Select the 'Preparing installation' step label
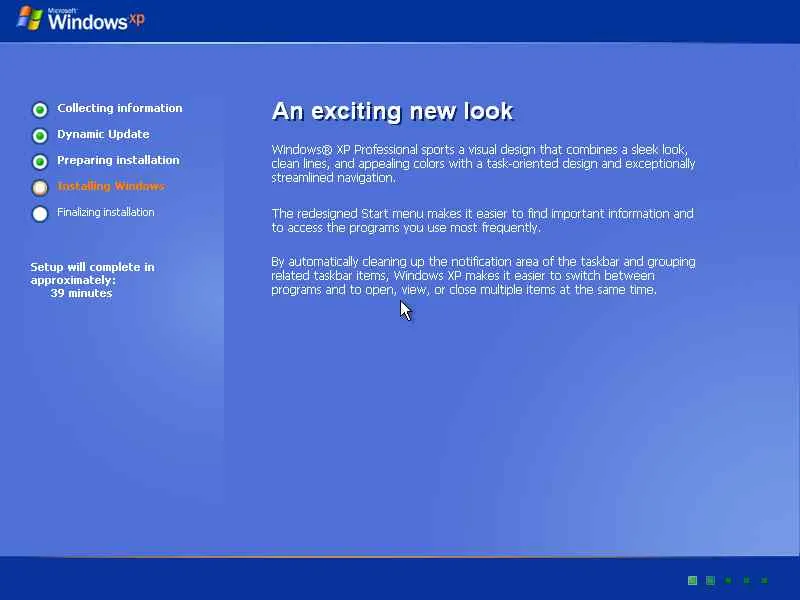This screenshot has width=800, height=600. [x=118, y=160]
